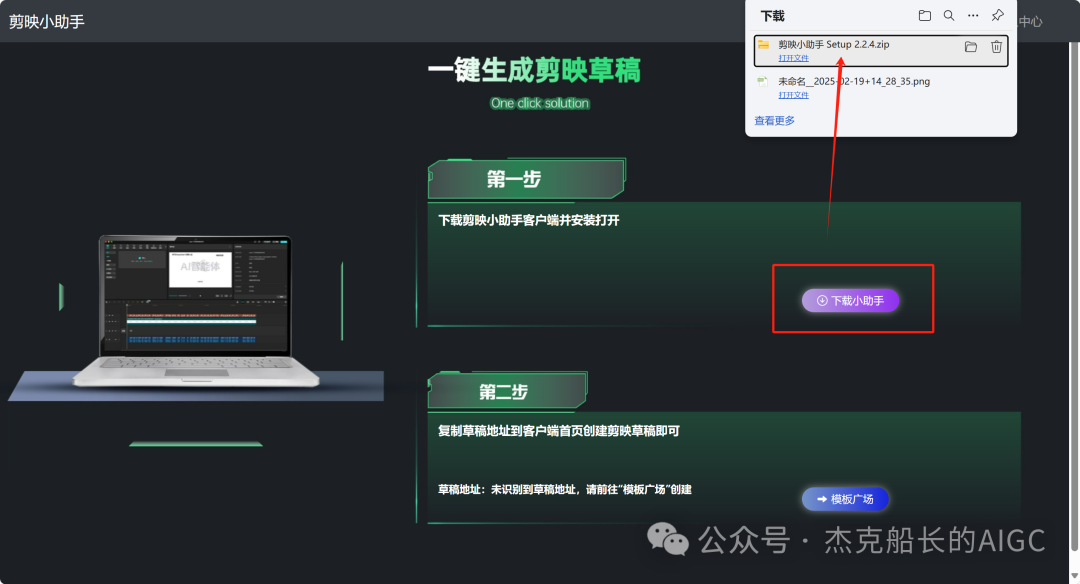Viewport: 1080px width, 584px height.
Task: Pin the downloads popup
Action: [997, 15]
